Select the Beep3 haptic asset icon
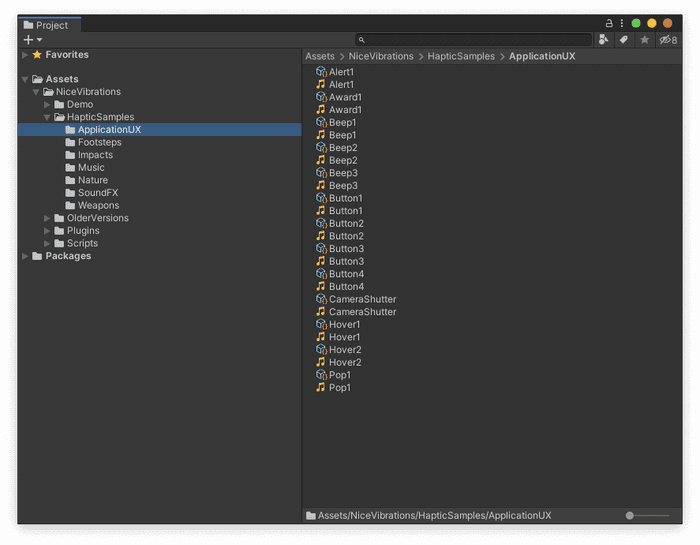 321,172
